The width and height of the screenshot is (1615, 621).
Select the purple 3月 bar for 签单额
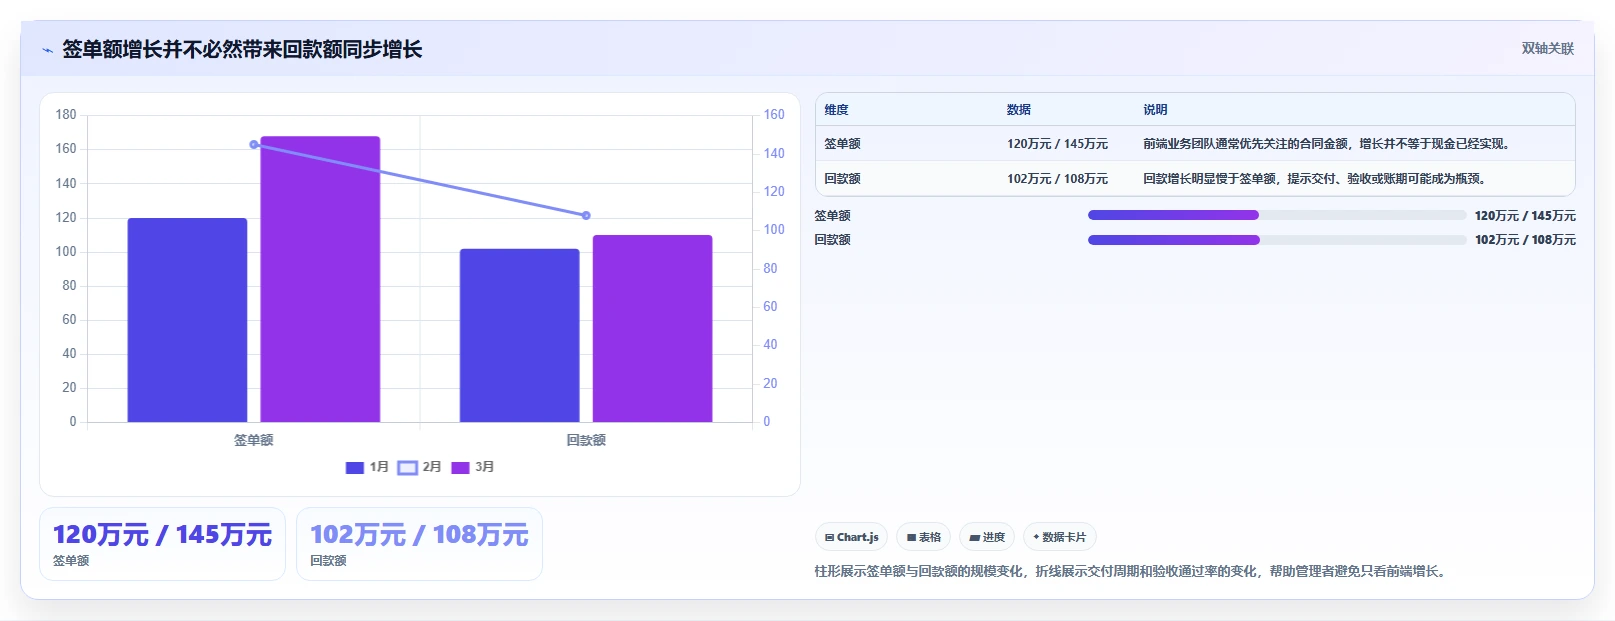point(320,279)
